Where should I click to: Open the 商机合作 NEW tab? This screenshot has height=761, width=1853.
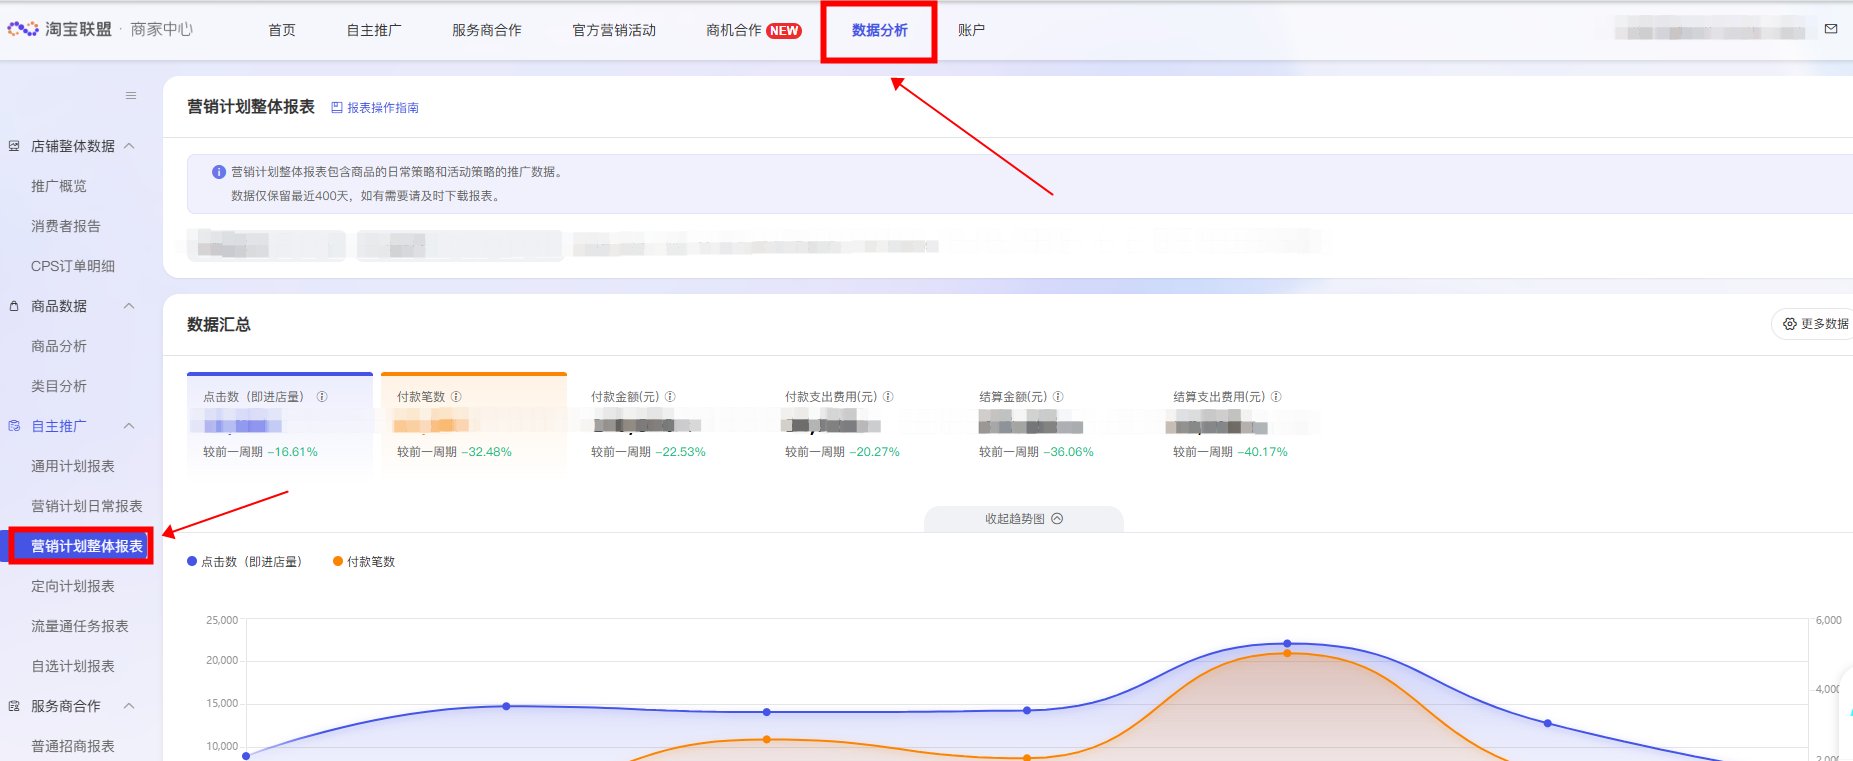tap(754, 30)
